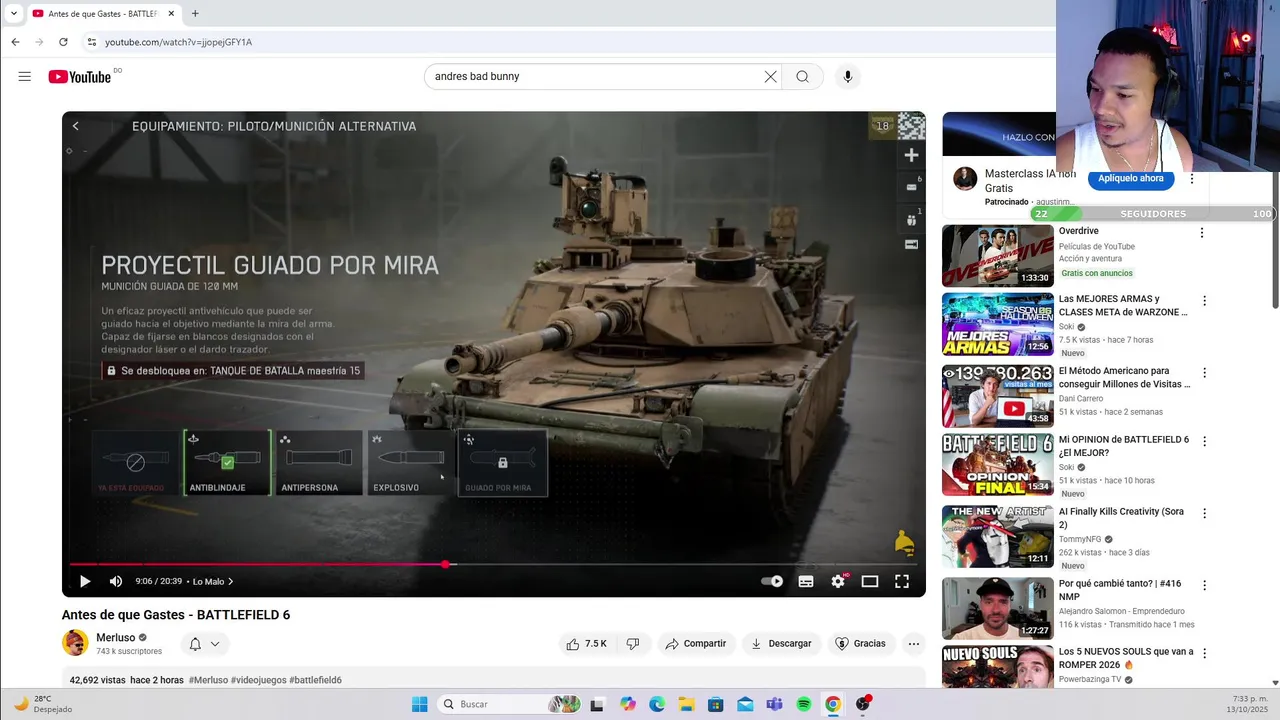This screenshot has width=1280, height=720.
Task: Like the video with 7.5 K likes
Action: click(x=586, y=644)
